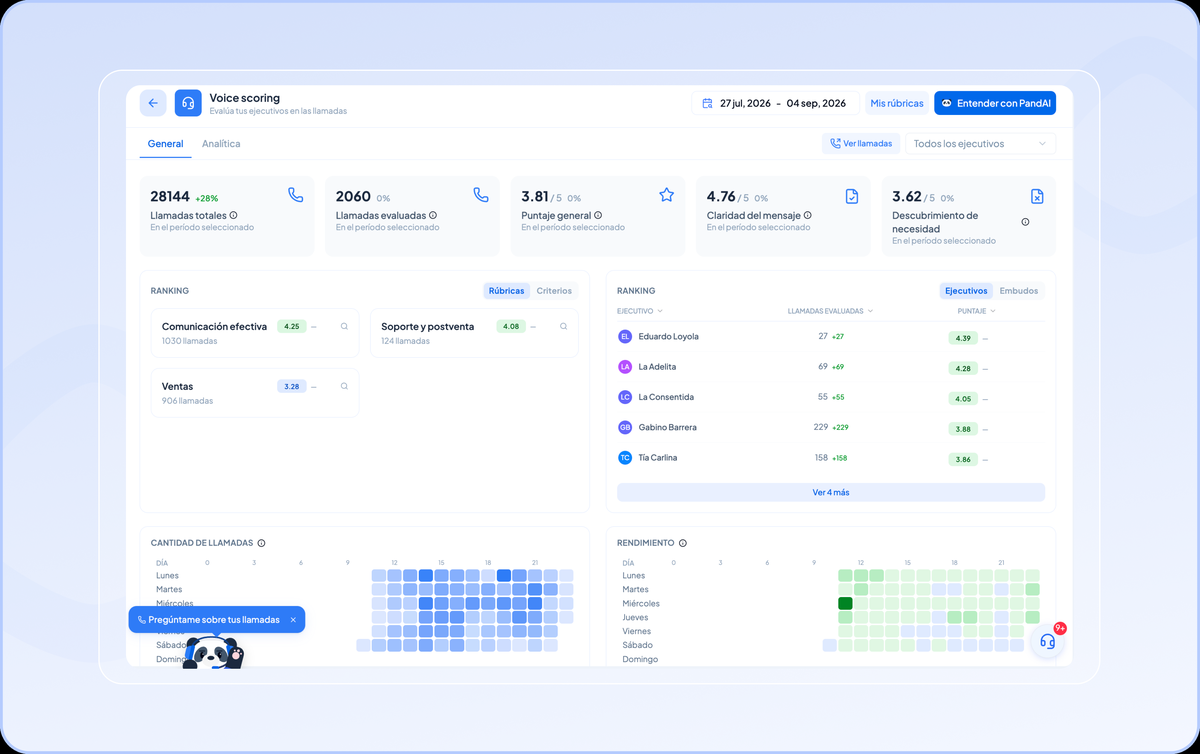This screenshot has width=1200, height=754.
Task: Click Entender con PandAI button
Action: click(x=995, y=103)
